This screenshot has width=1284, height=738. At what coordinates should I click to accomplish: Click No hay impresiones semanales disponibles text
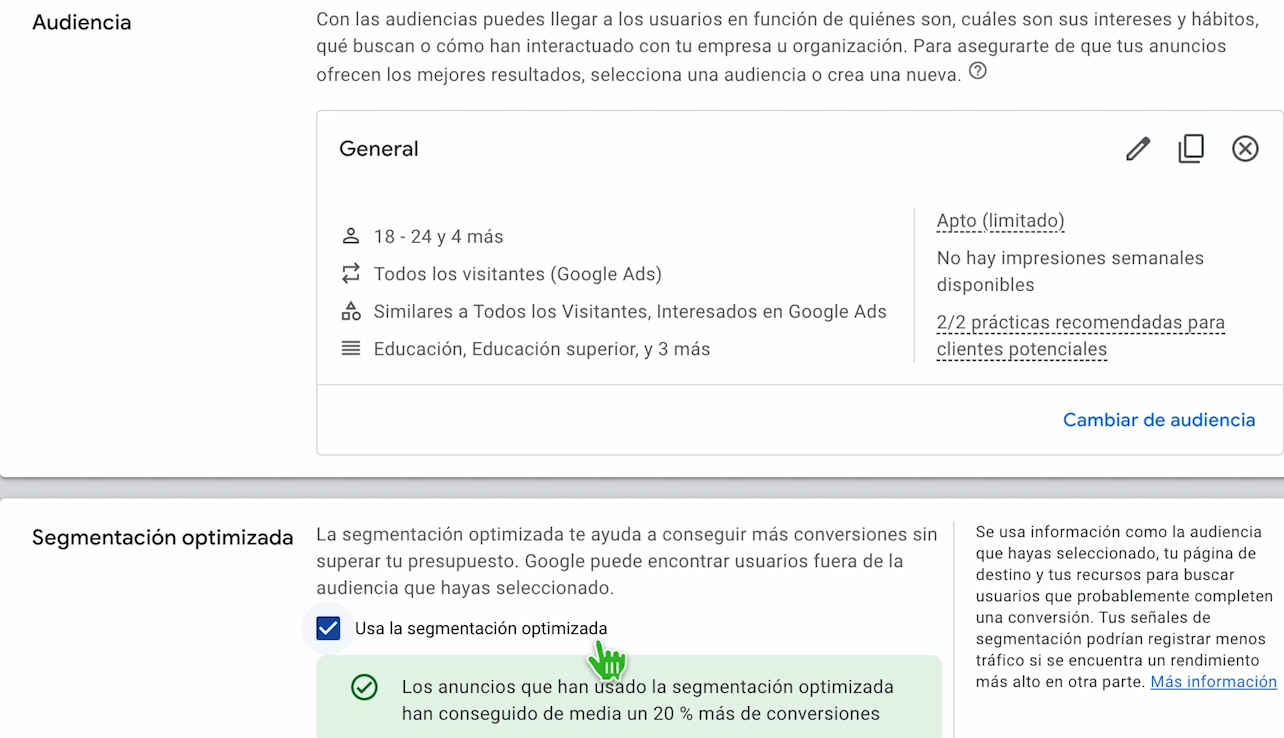tap(1070, 271)
